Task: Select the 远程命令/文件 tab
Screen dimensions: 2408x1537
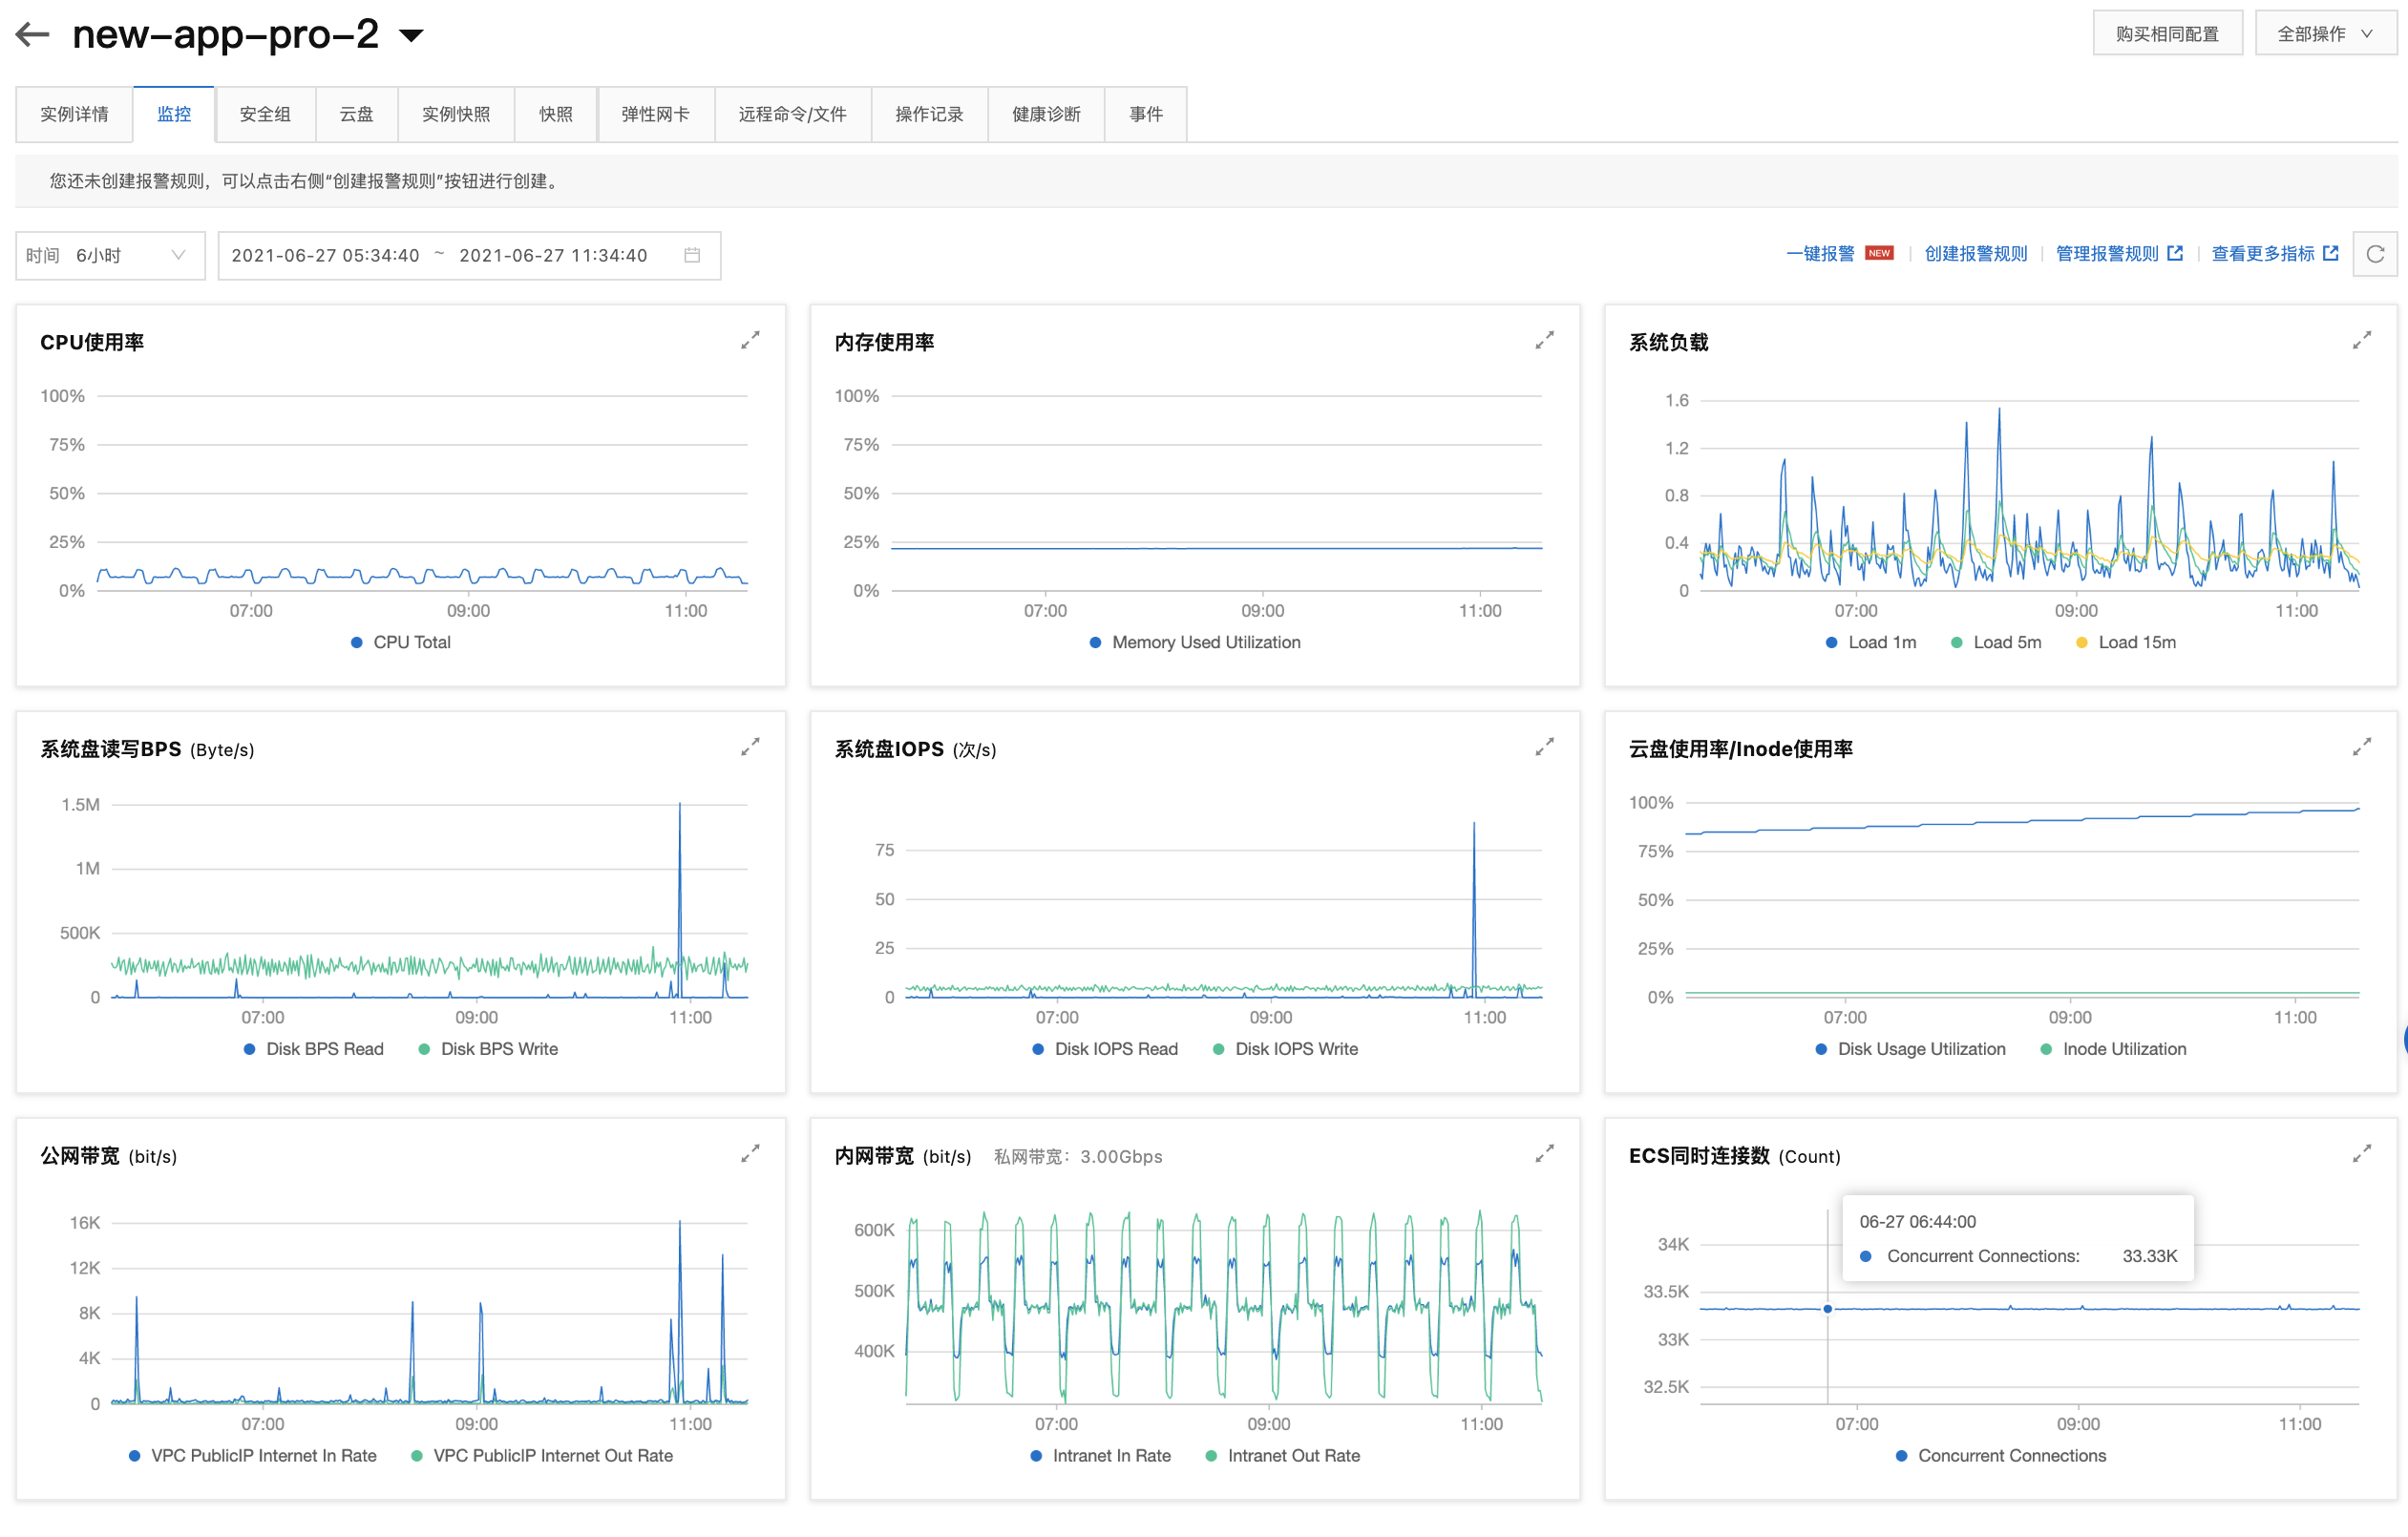Action: (792, 114)
